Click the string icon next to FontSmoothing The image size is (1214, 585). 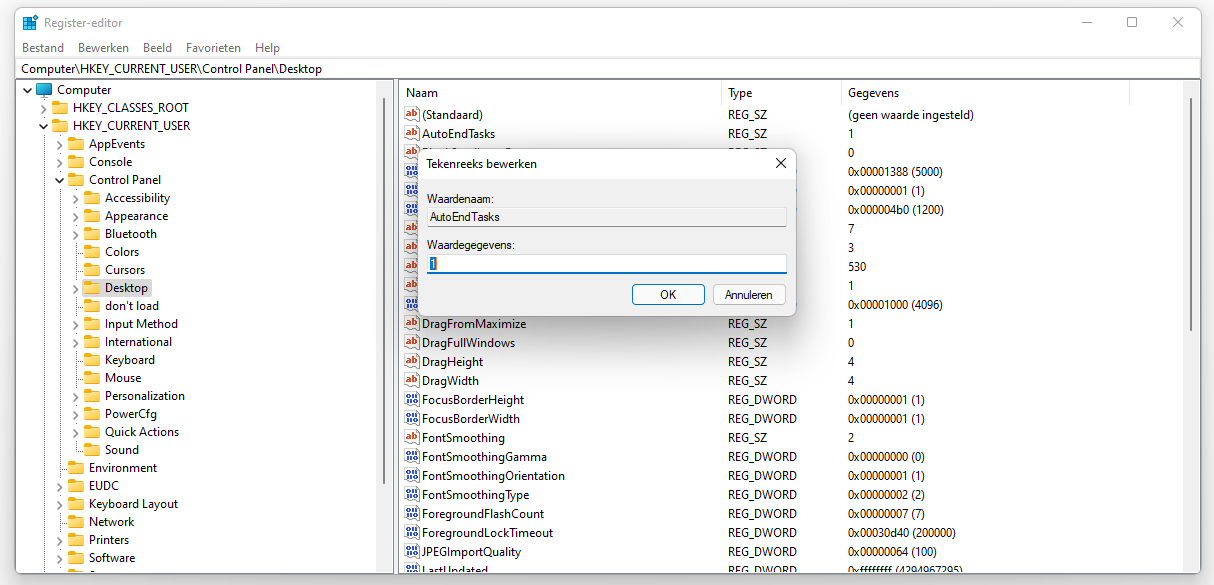pos(411,437)
